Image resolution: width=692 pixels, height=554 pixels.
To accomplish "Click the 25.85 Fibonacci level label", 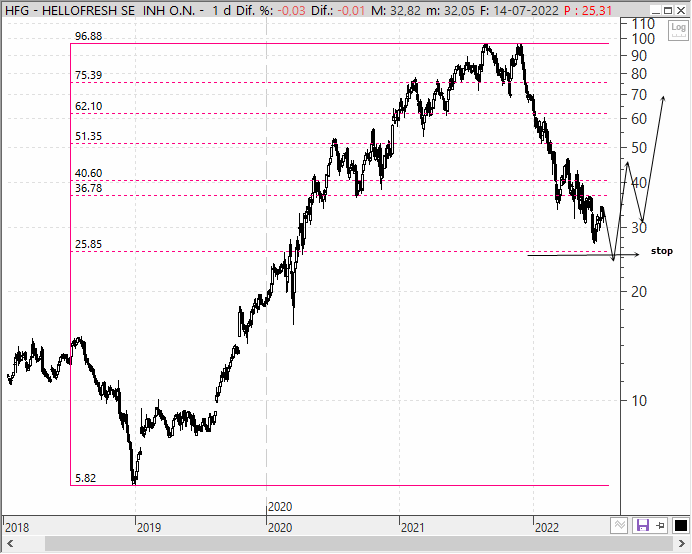I will point(88,244).
